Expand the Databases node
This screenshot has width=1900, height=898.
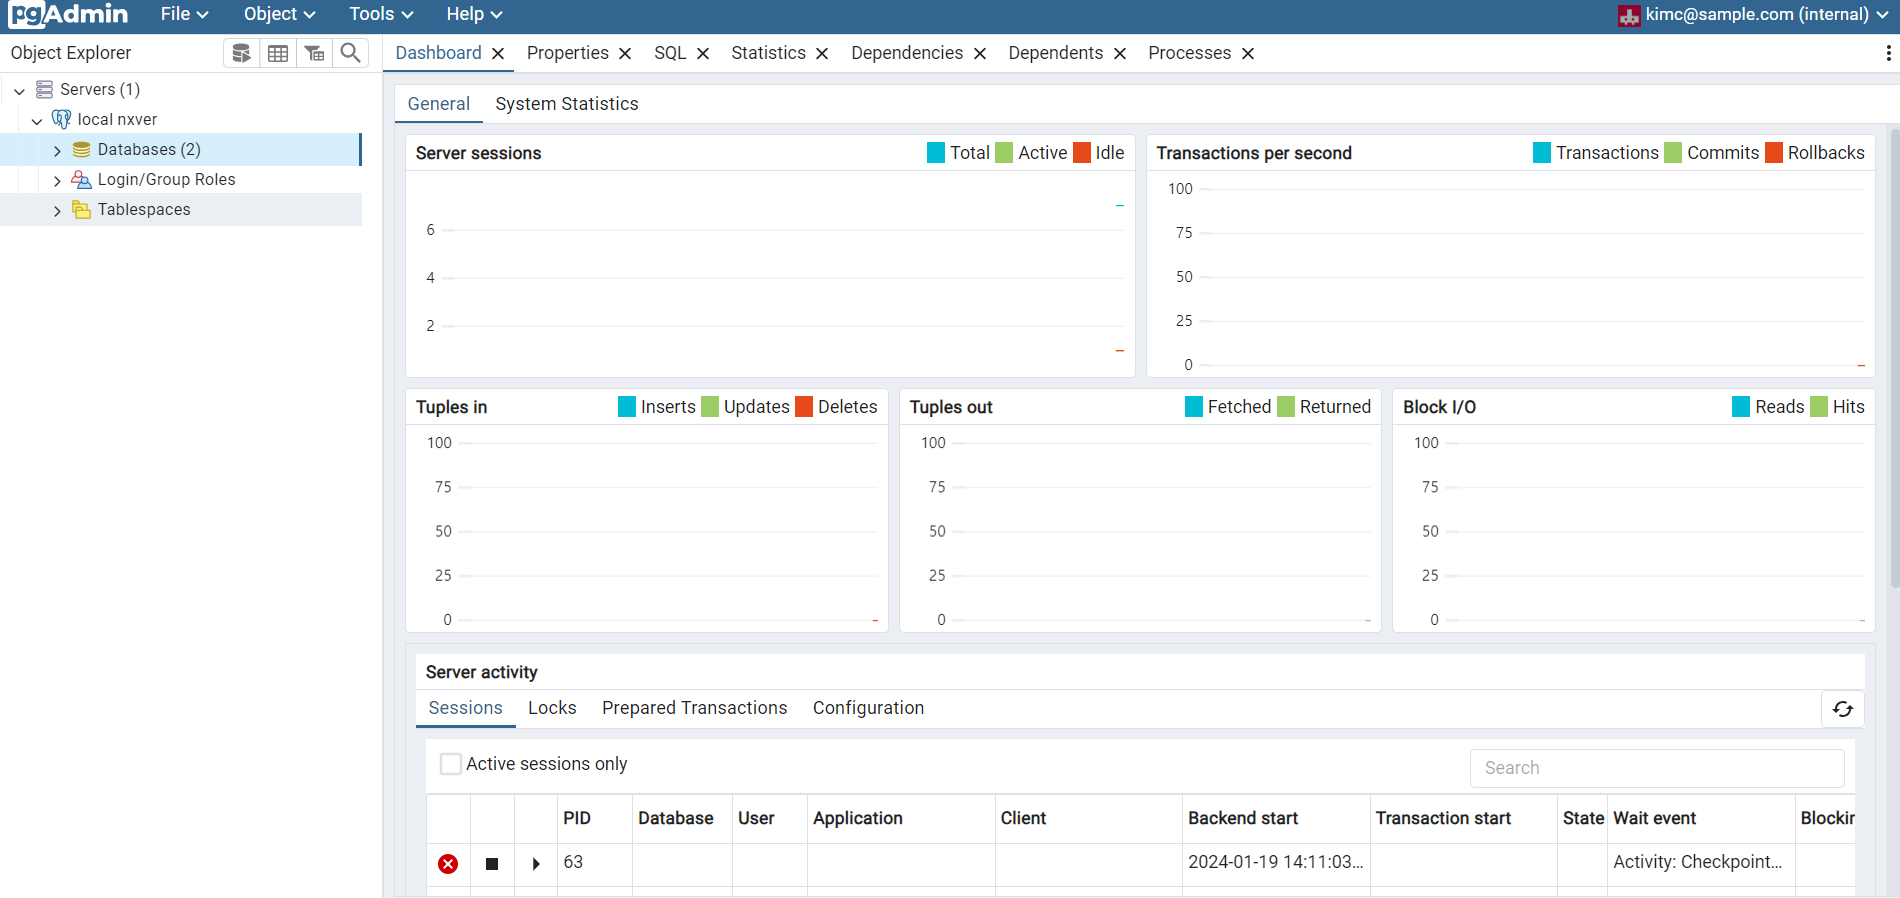57,151
